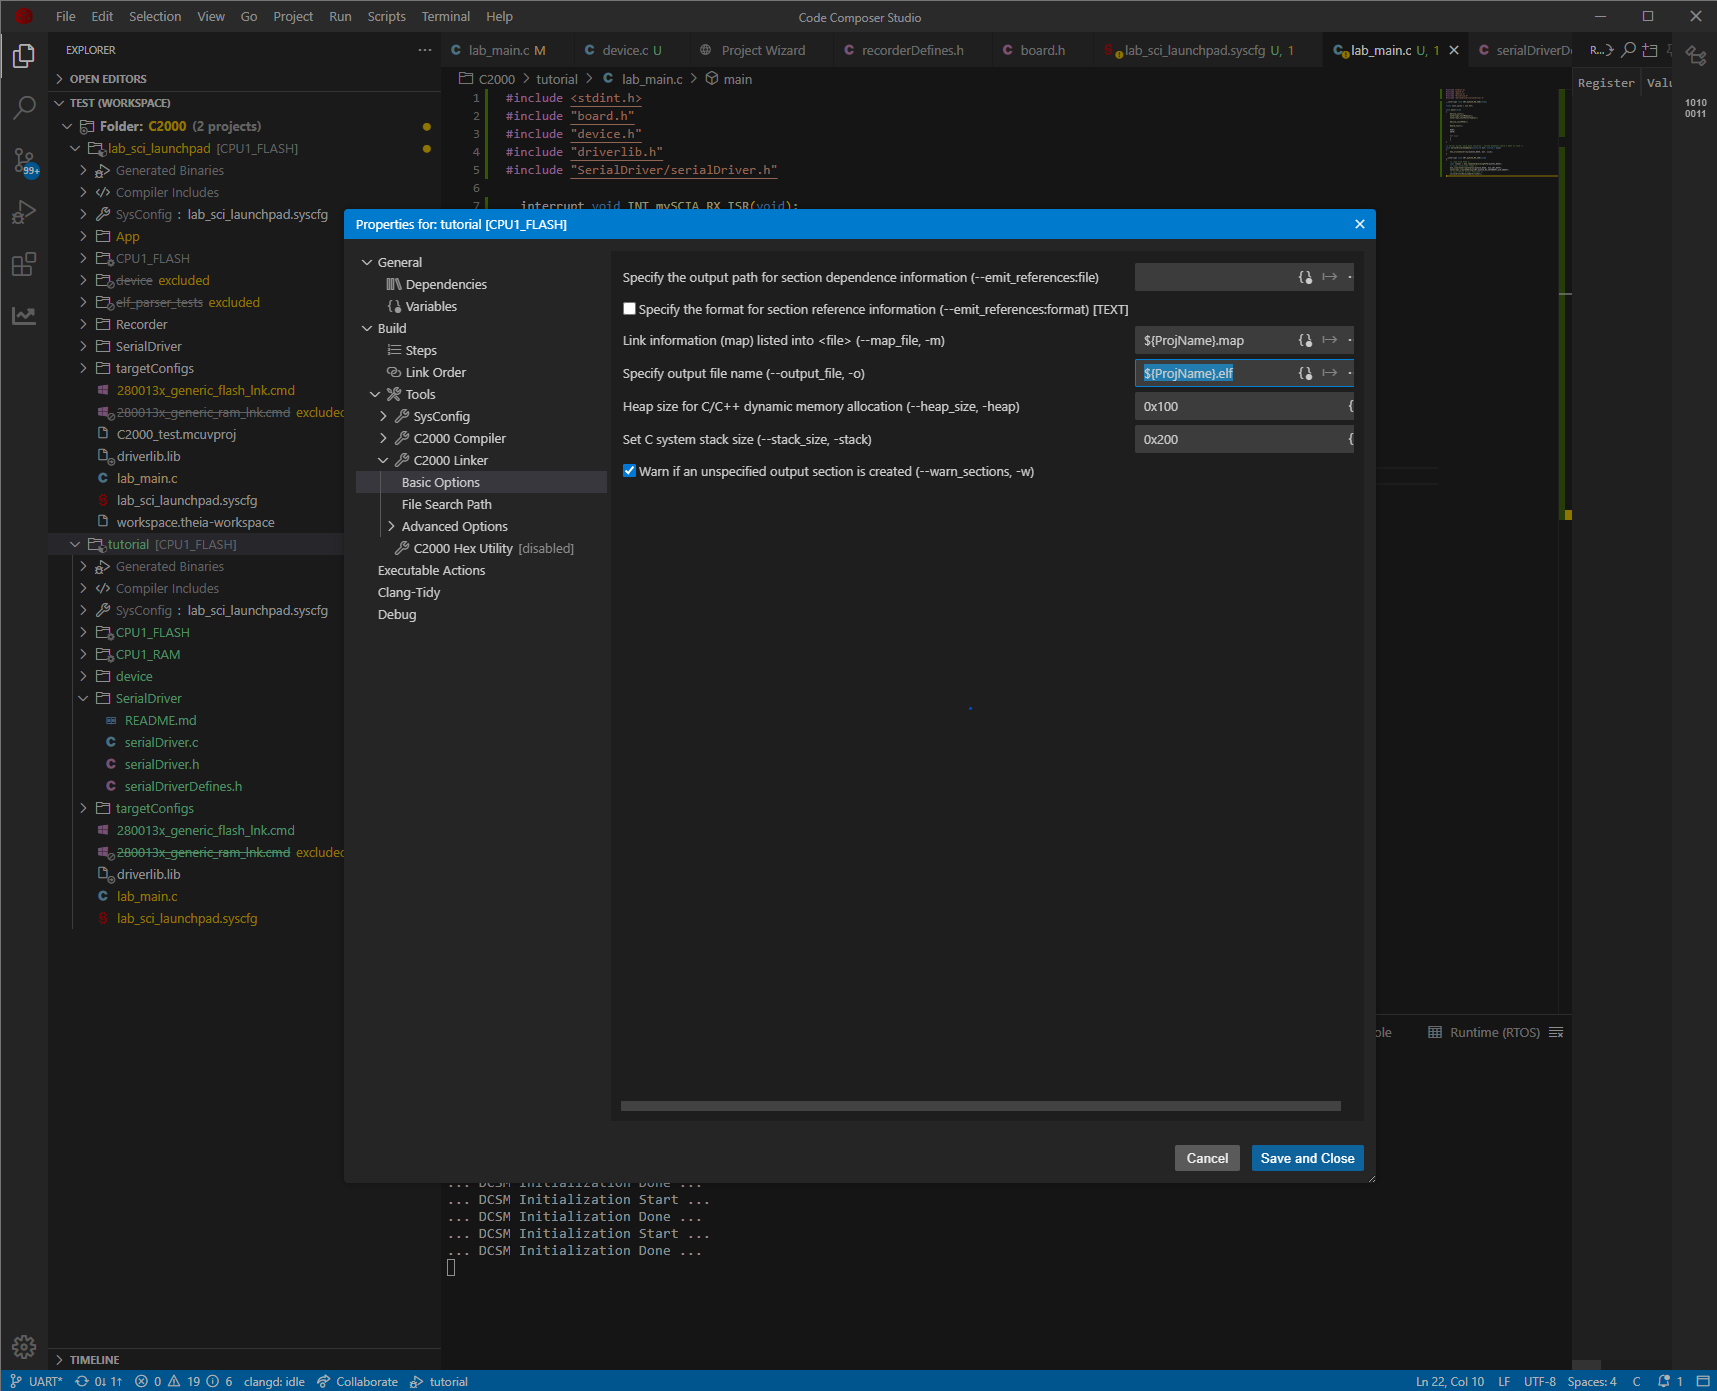Expand the C2000 Compiler tree node
1717x1391 pixels.
[x=383, y=438]
